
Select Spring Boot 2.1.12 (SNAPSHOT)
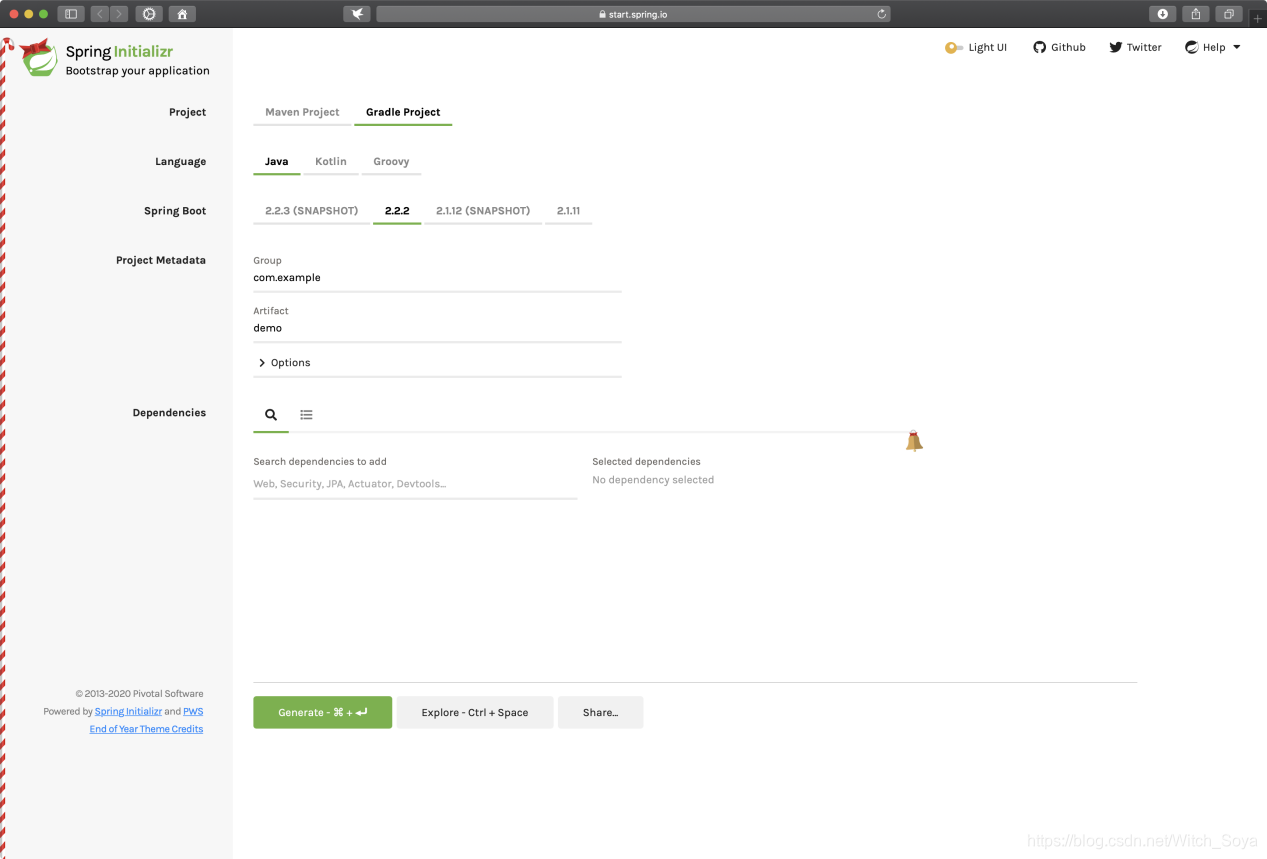pyautogui.click(x=483, y=211)
